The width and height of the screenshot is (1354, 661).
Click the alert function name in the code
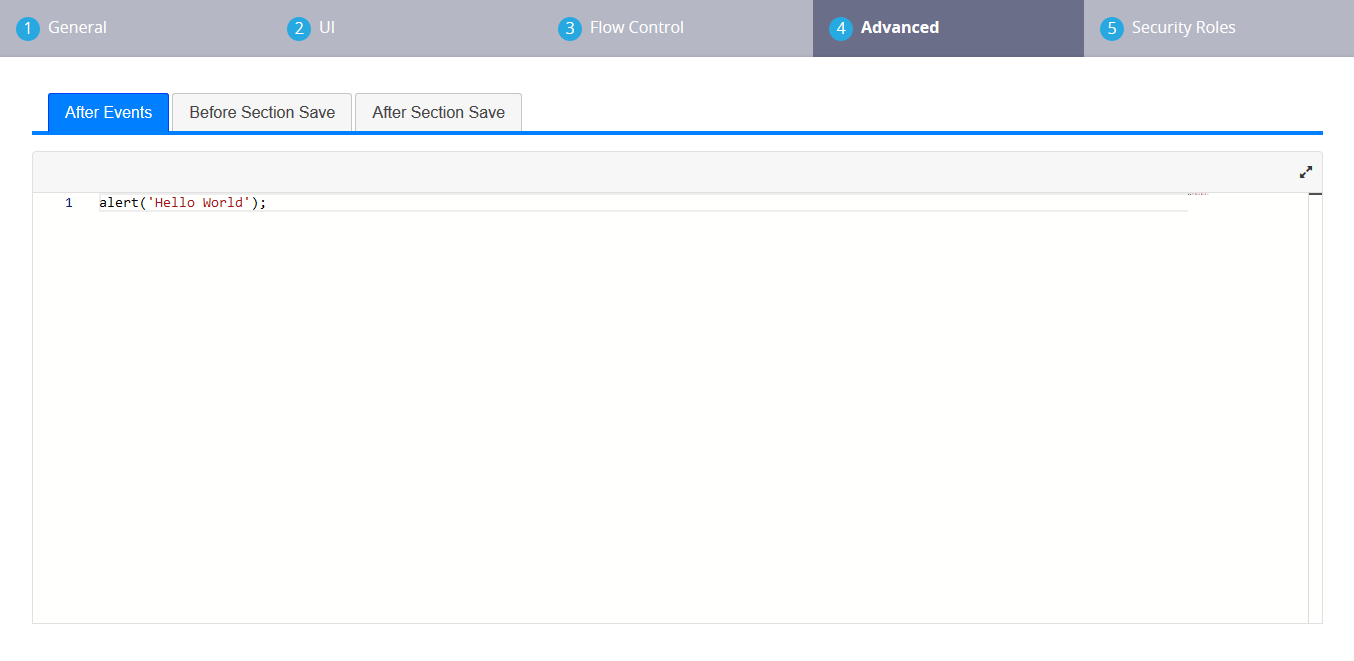pyautogui.click(x=118, y=203)
